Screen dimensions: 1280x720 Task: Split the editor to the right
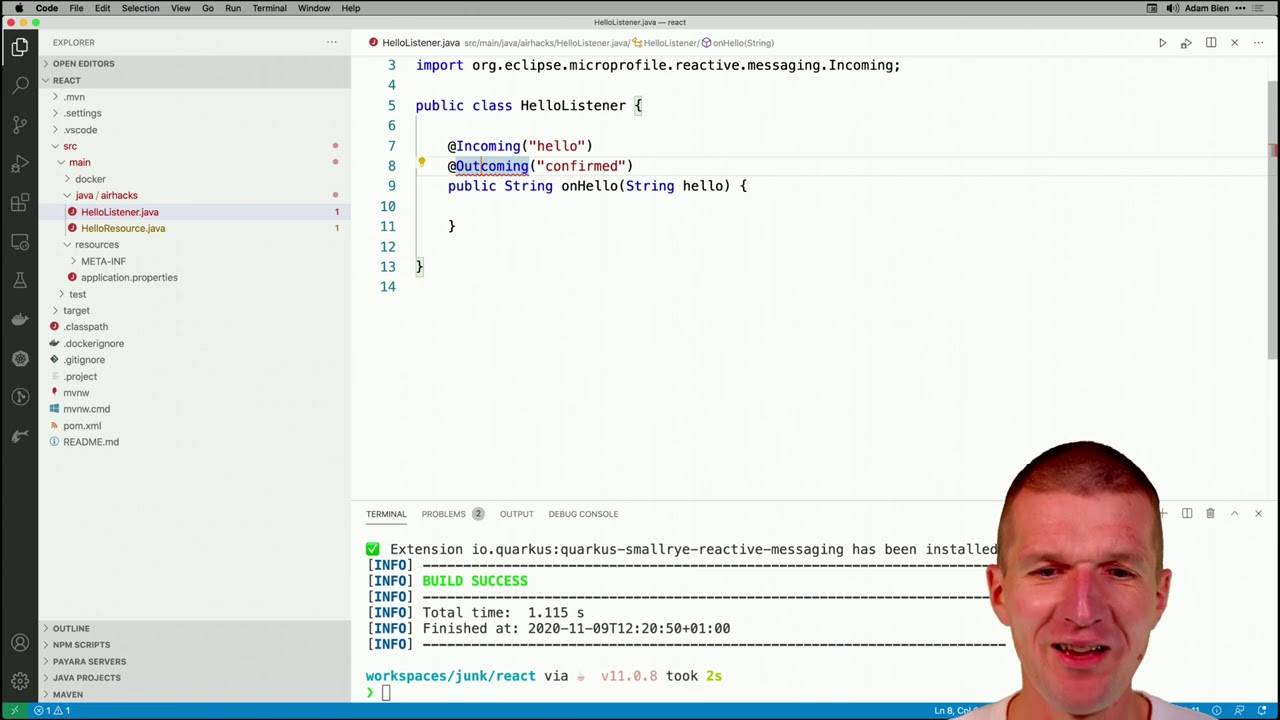click(1210, 43)
